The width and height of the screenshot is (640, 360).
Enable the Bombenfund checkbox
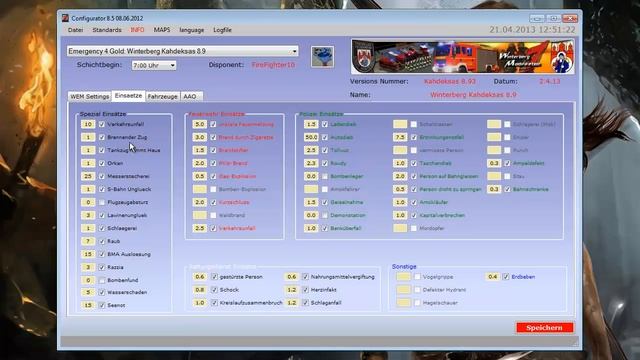(102, 280)
